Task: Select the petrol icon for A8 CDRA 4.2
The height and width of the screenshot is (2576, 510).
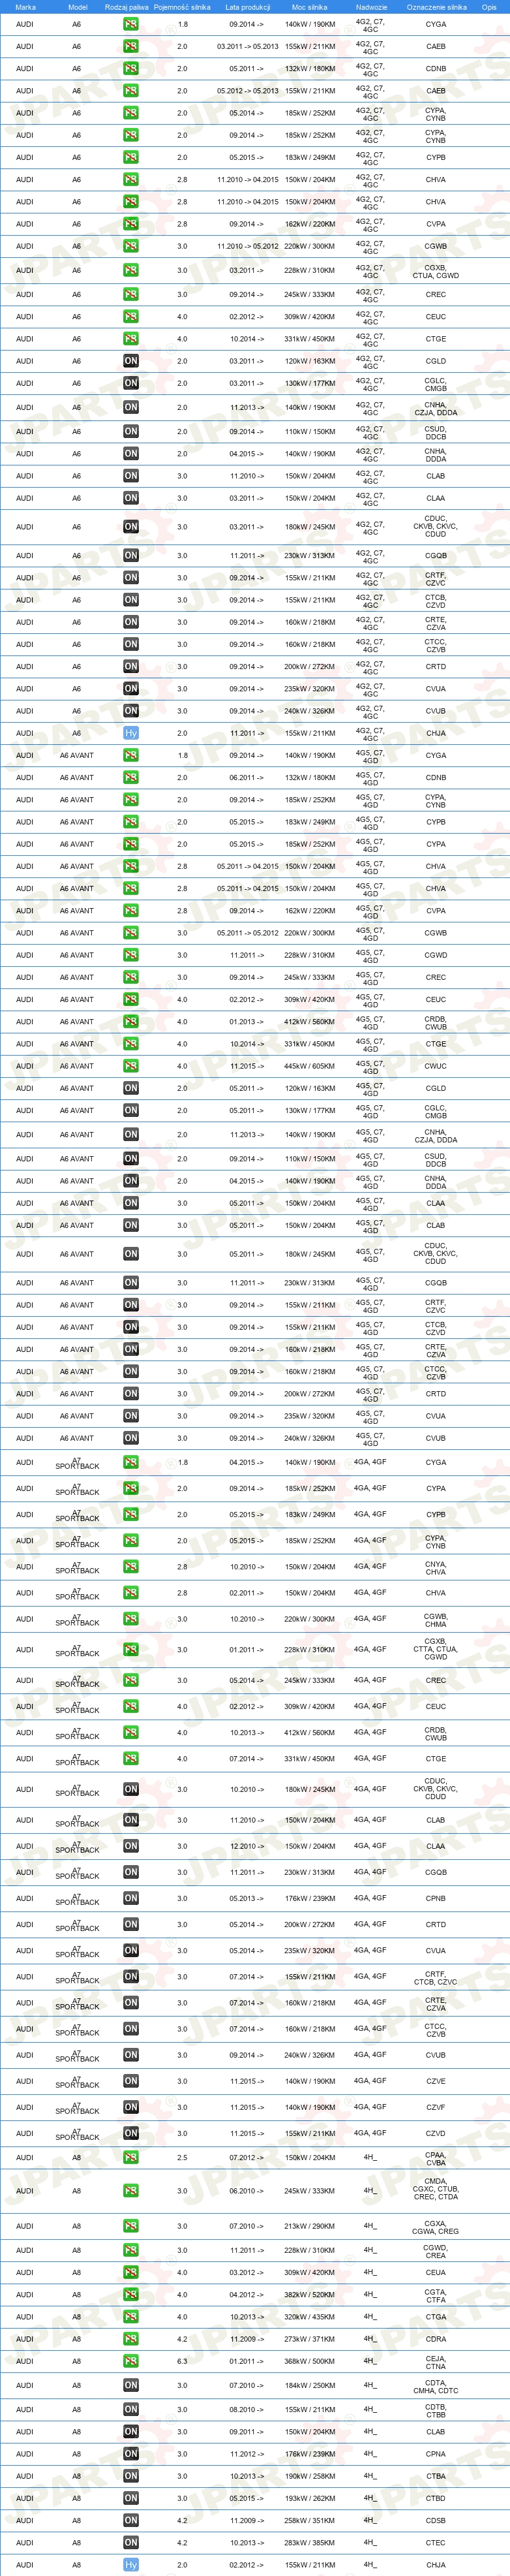Action: pos(131,2339)
